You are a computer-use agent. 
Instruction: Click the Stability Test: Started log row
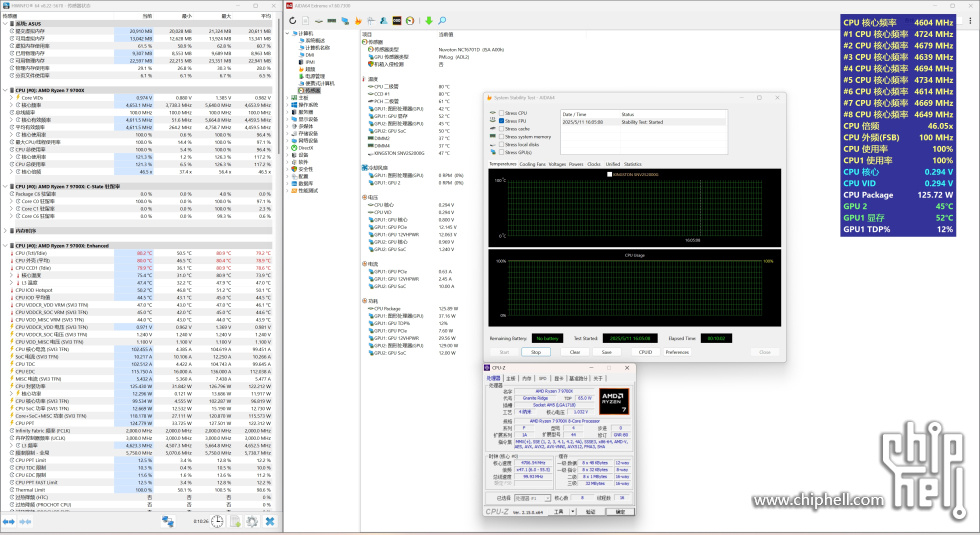pos(644,122)
